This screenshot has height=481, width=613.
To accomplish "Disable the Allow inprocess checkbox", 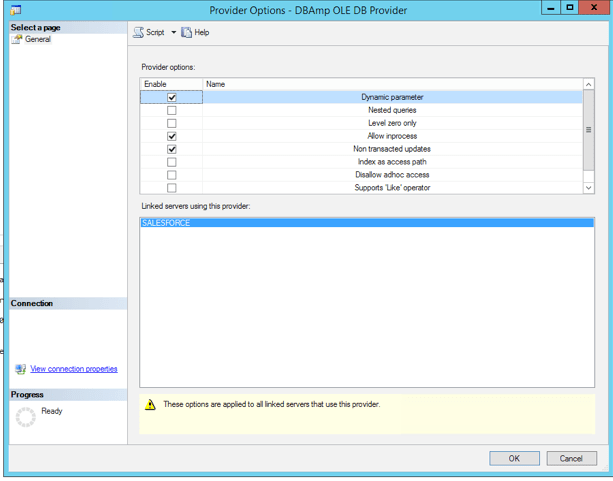I will (x=172, y=136).
